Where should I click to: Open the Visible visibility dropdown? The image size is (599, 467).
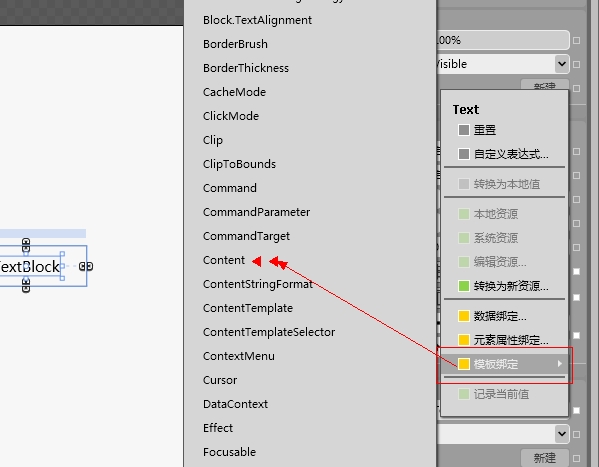coord(562,64)
